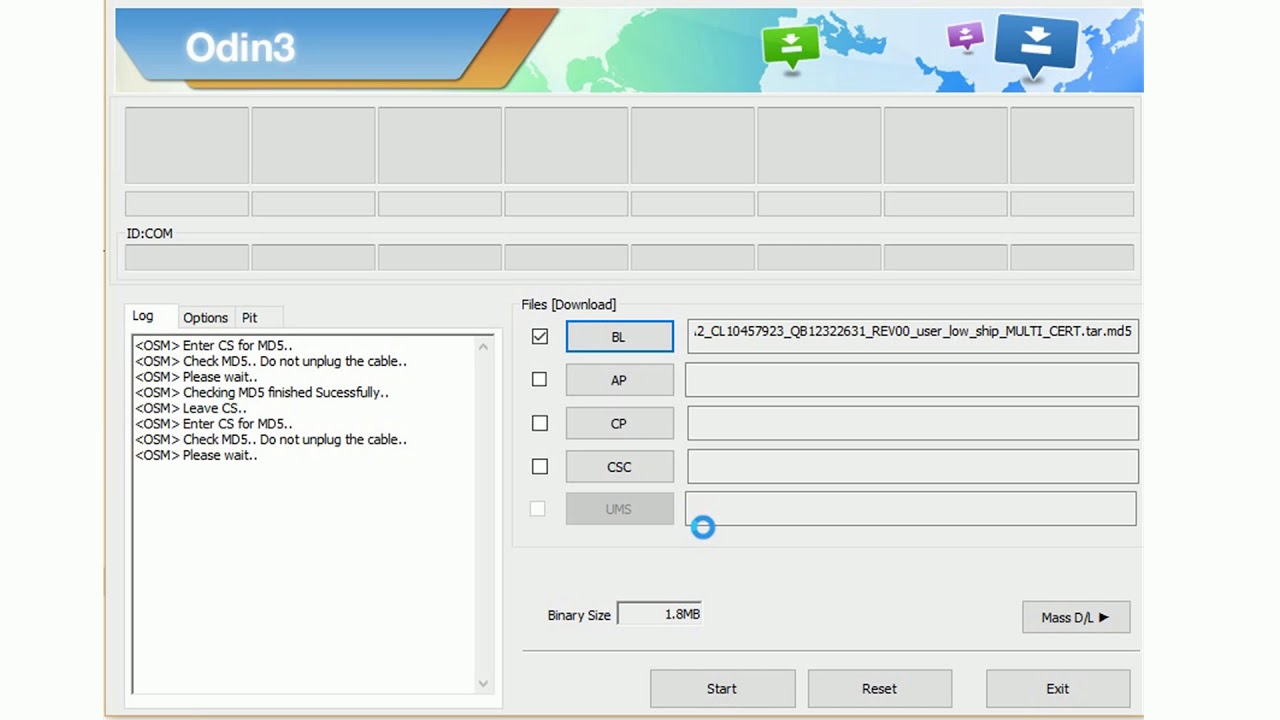The image size is (1280, 720).
Task: Reset the Odin settings
Action: pos(879,688)
